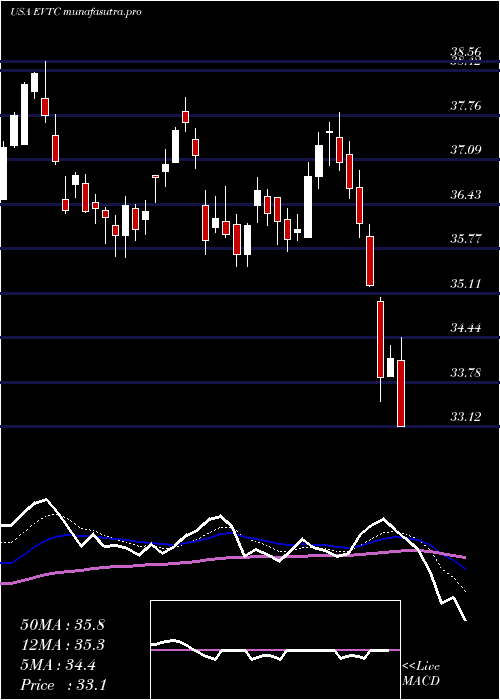The height and width of the screenshot is (700, 500).
Task: Click the '50MA : 35.8' reading
Action: pos(62,625)
